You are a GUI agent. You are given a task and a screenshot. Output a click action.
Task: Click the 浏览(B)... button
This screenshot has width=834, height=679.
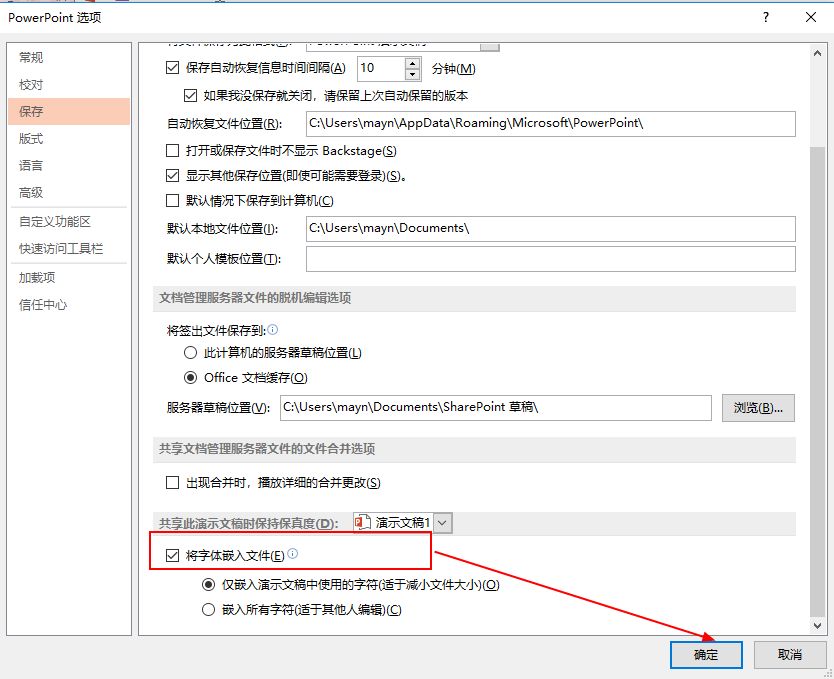point(758,408)
